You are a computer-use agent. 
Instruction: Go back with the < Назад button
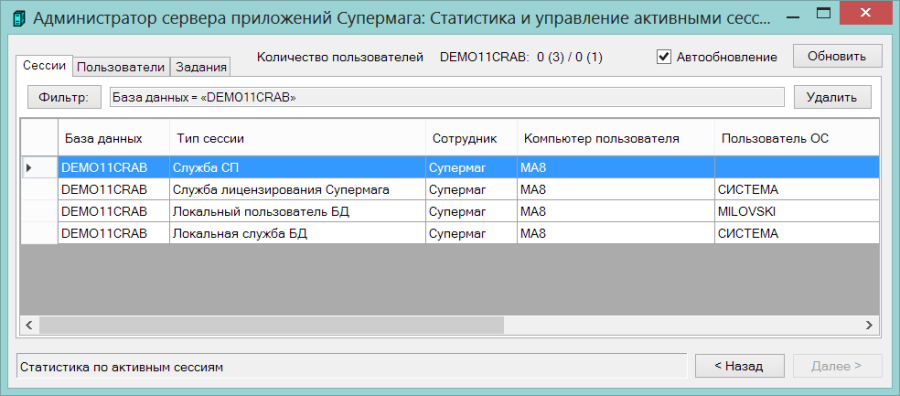coord(739,366)
